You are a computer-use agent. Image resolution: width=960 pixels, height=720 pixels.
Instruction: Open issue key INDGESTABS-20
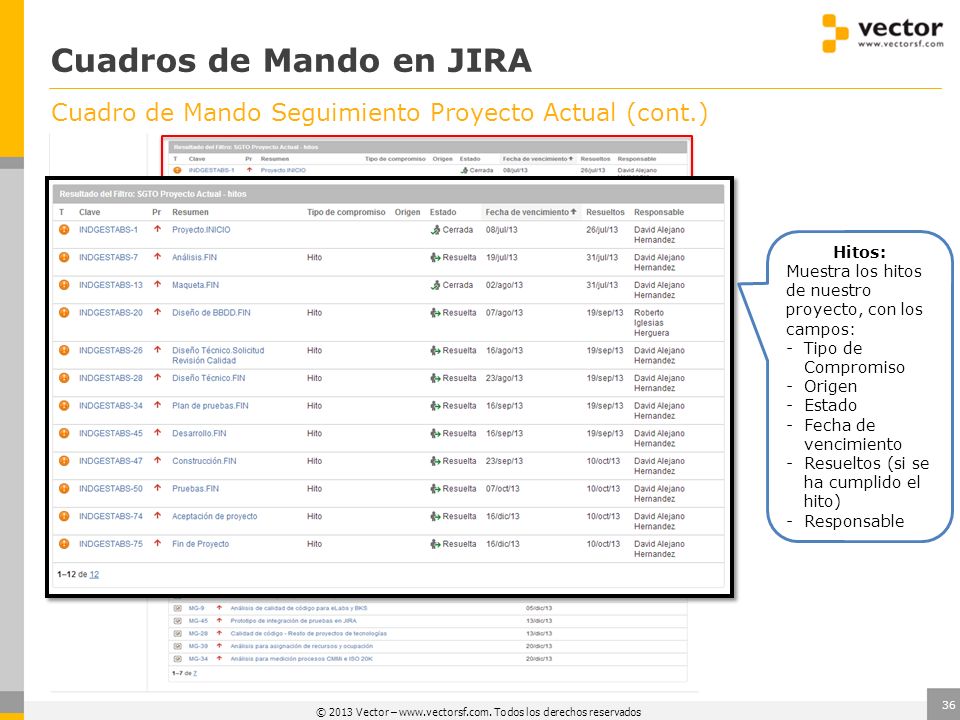click(111, 312)
